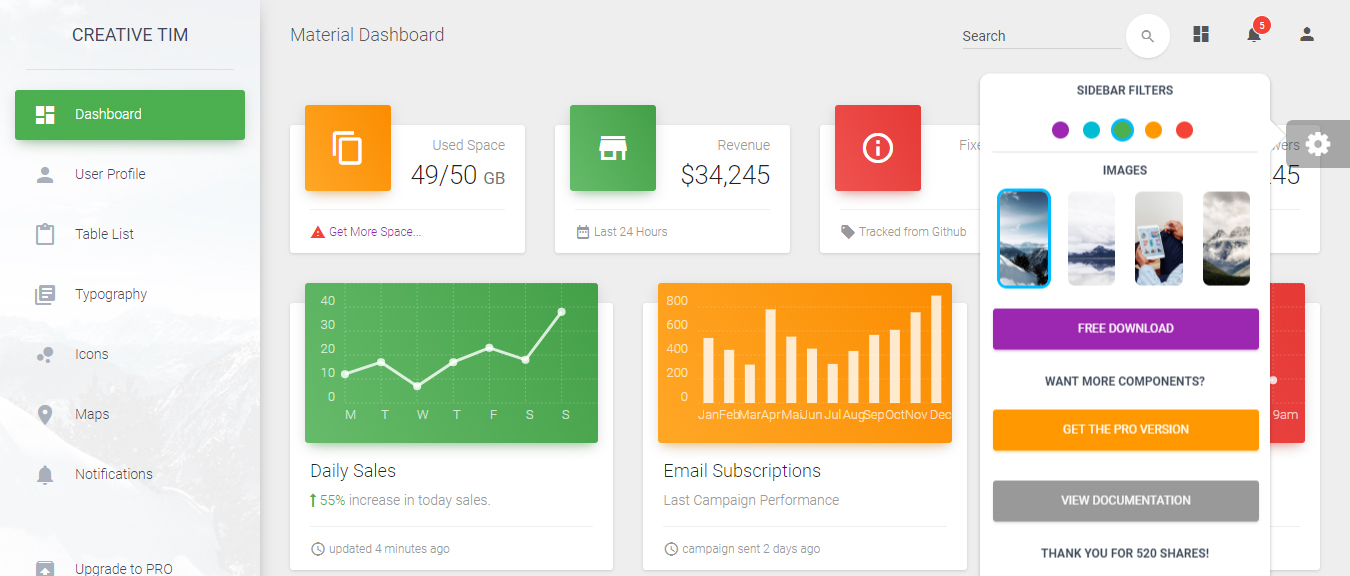The height and width of the screenshot is (576, 1350).
Task: Click the FREE DOWNLOAD button
Action: pyautogui.click(x=1125, y=329)
